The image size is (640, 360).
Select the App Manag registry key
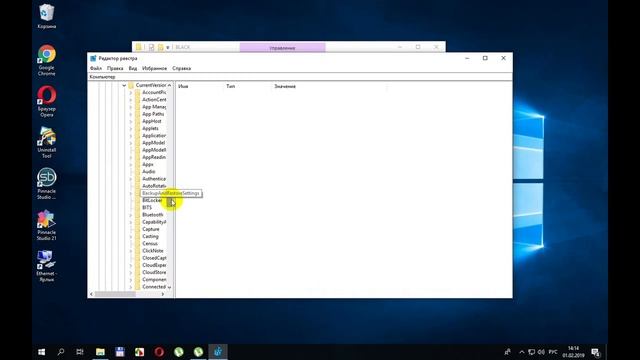[154, 107]
